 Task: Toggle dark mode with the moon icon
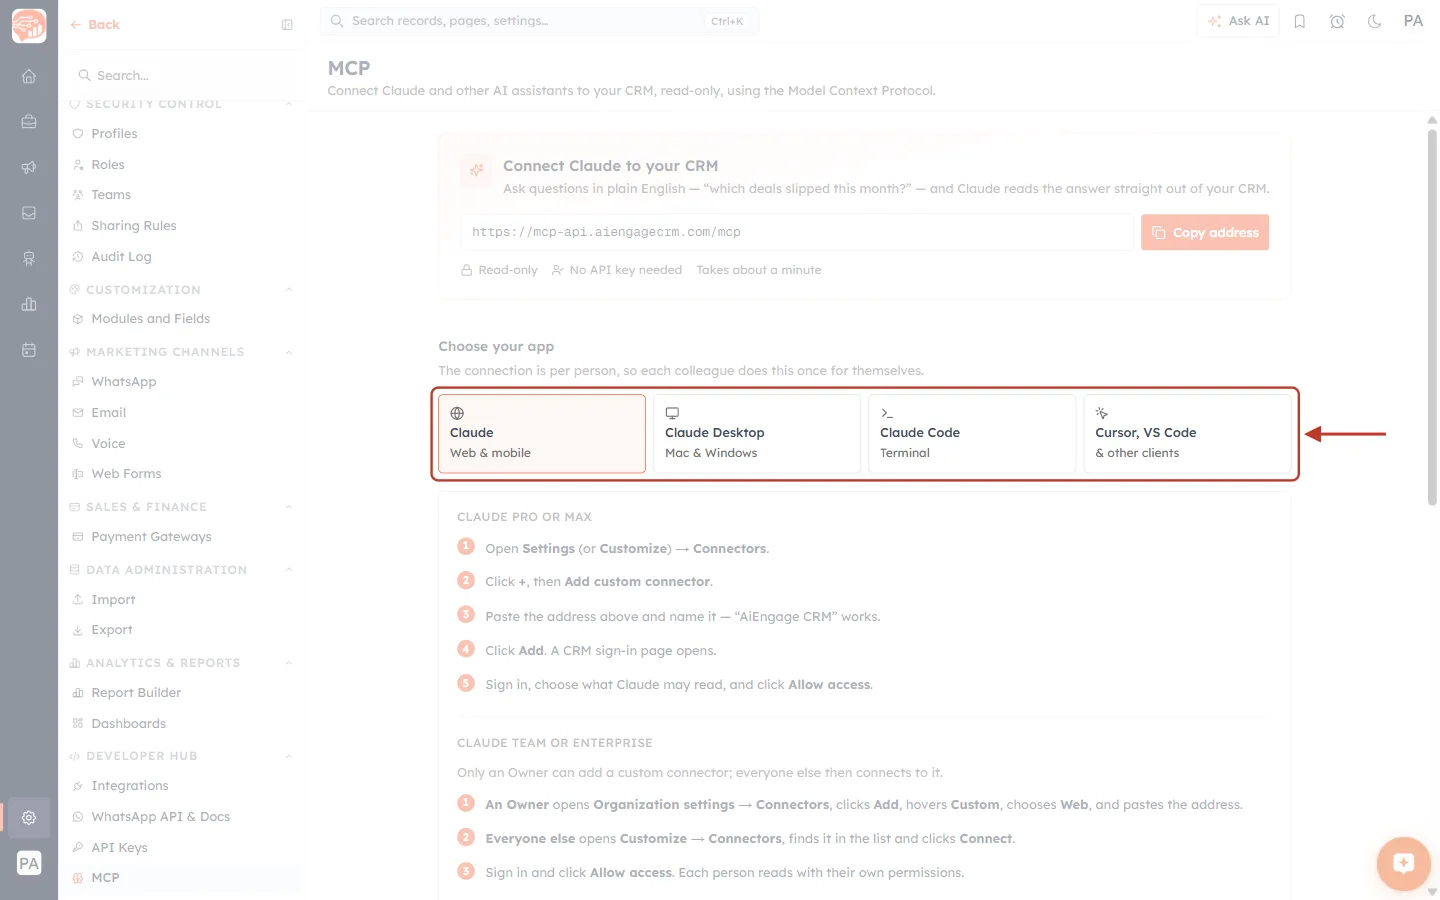(x=1375, y=21)
